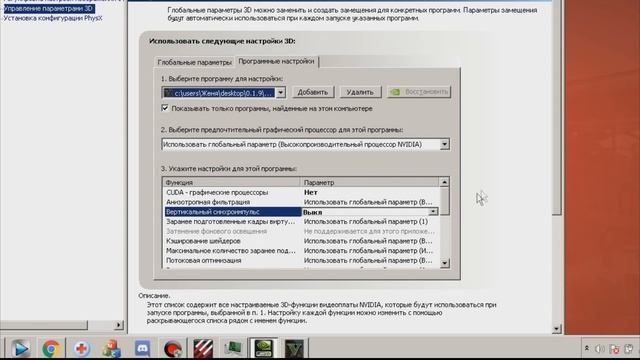Click the Удалить button
Image resolution: width=640 pixels, height=360 pixels.
(x=360, y=92)
